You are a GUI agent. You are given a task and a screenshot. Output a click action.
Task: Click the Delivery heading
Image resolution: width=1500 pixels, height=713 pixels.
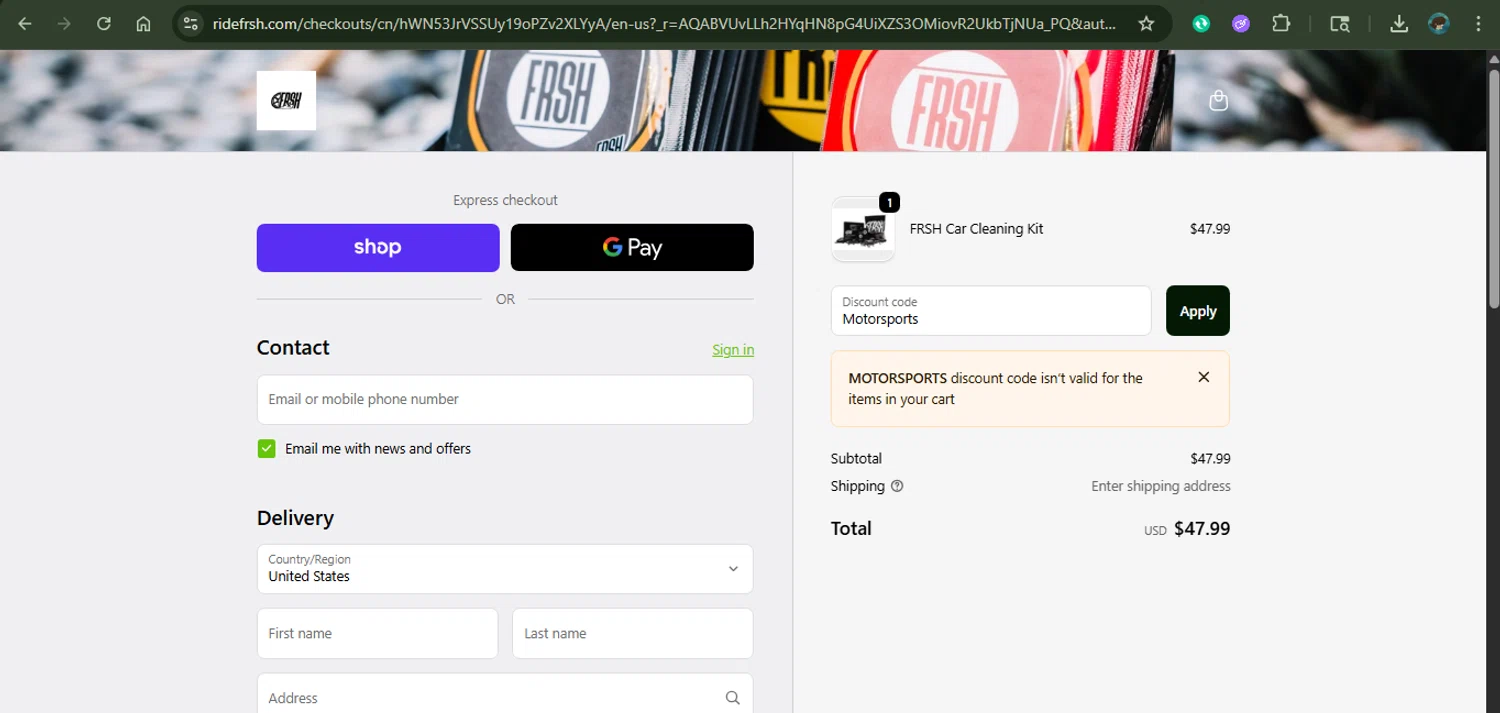(295, 518)
